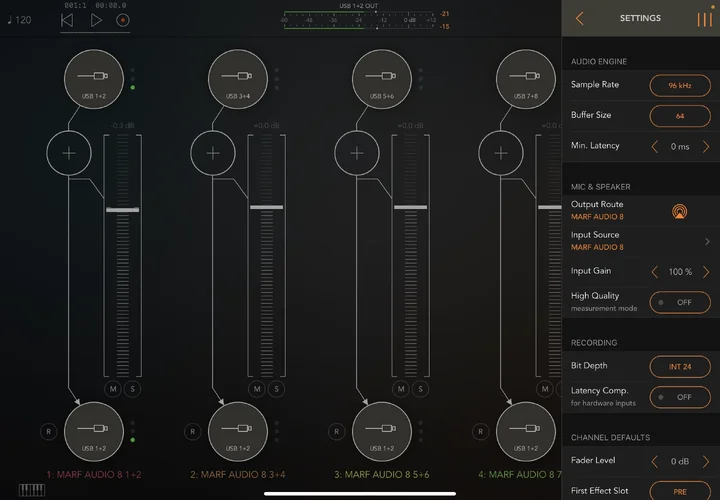Click the 100 % Input Gain value
The height and width of the screenshot is (500, 720).
coord(680,272)
